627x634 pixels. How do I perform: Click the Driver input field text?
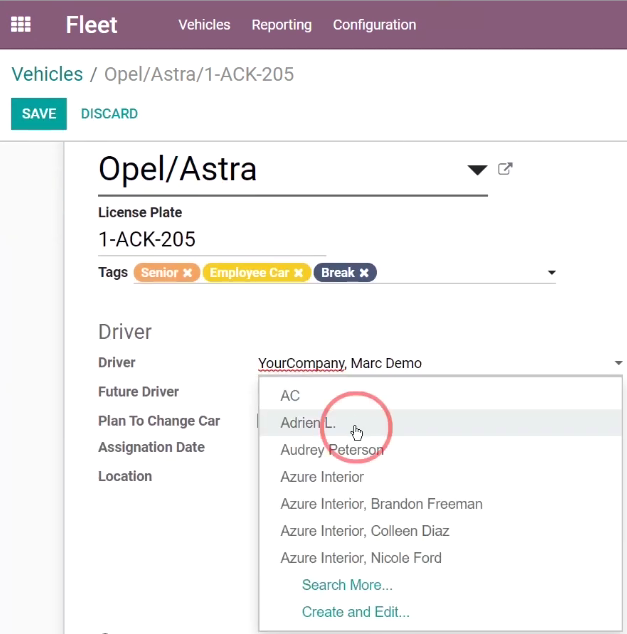coord(340,363)
